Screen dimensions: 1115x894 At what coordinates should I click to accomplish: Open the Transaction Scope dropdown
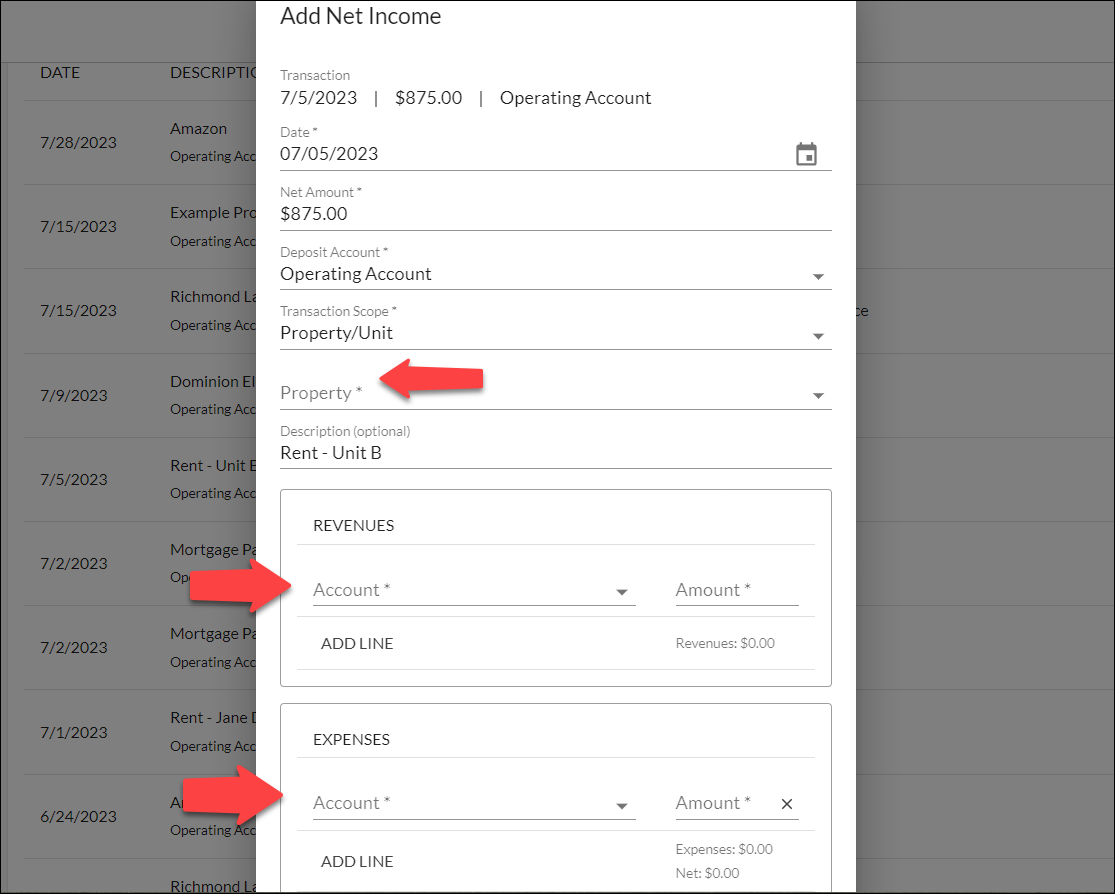point(820,337)
